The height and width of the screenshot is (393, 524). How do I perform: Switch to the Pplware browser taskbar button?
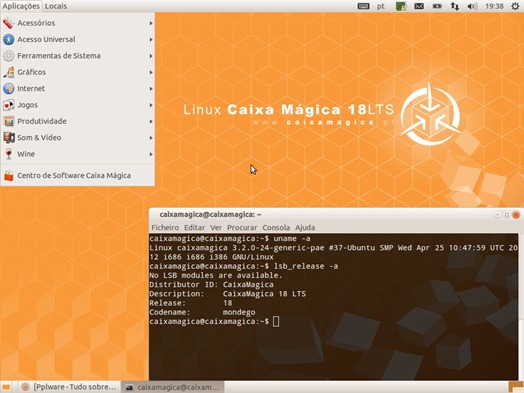tap(69, 387)
